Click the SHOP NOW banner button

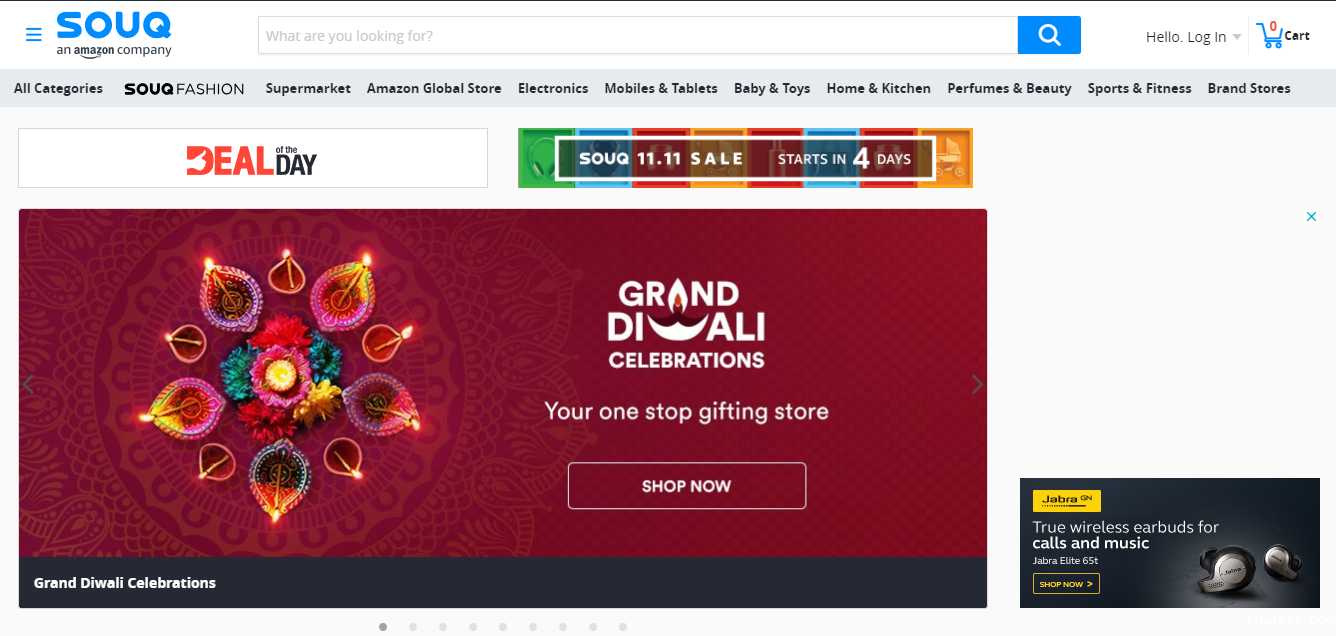click(687, 486)
